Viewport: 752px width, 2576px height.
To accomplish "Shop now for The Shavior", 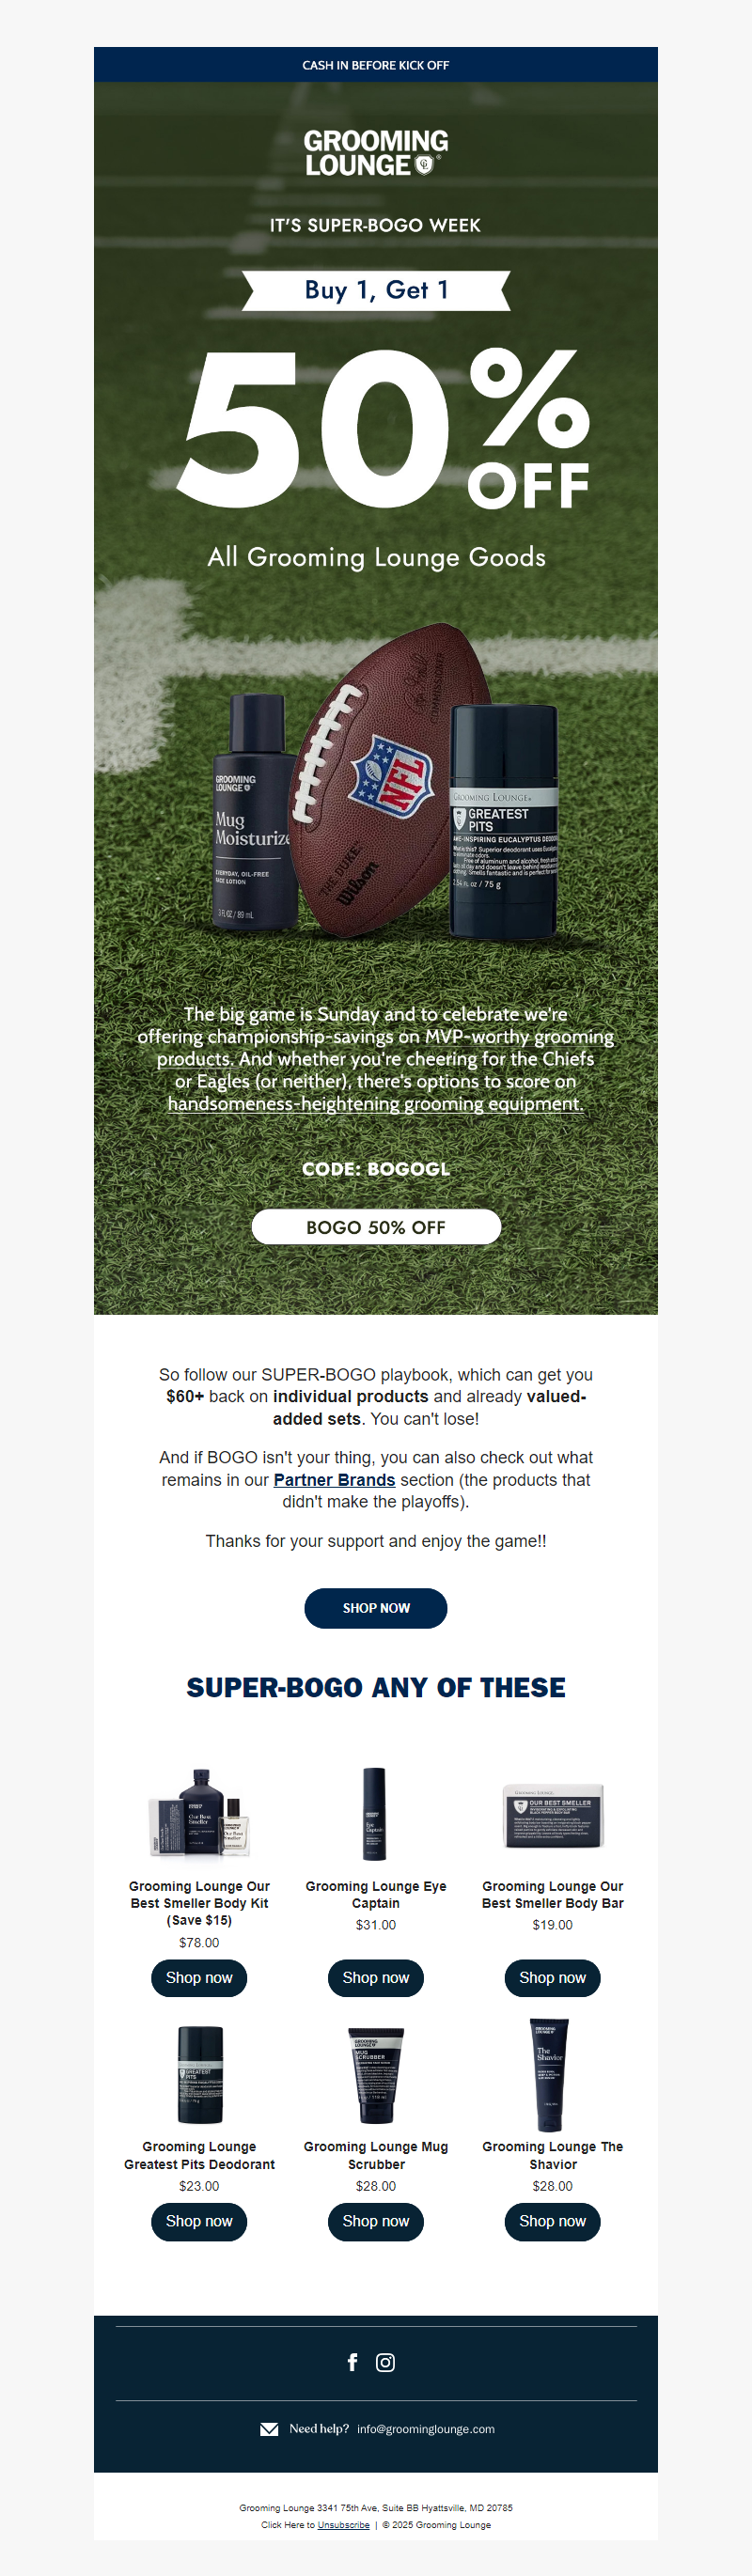I will [553, 2221].
